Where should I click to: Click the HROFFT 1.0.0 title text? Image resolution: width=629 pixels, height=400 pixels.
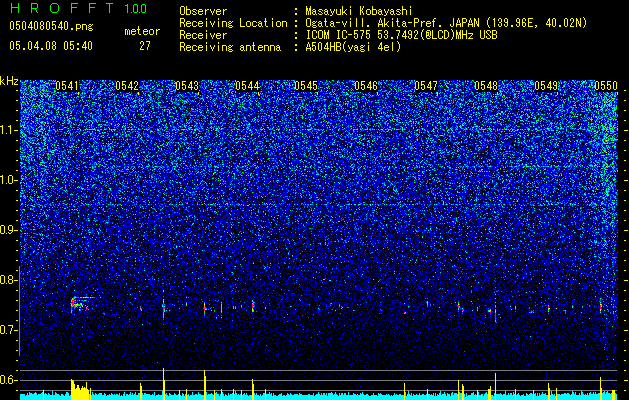(x=78, y=8)
